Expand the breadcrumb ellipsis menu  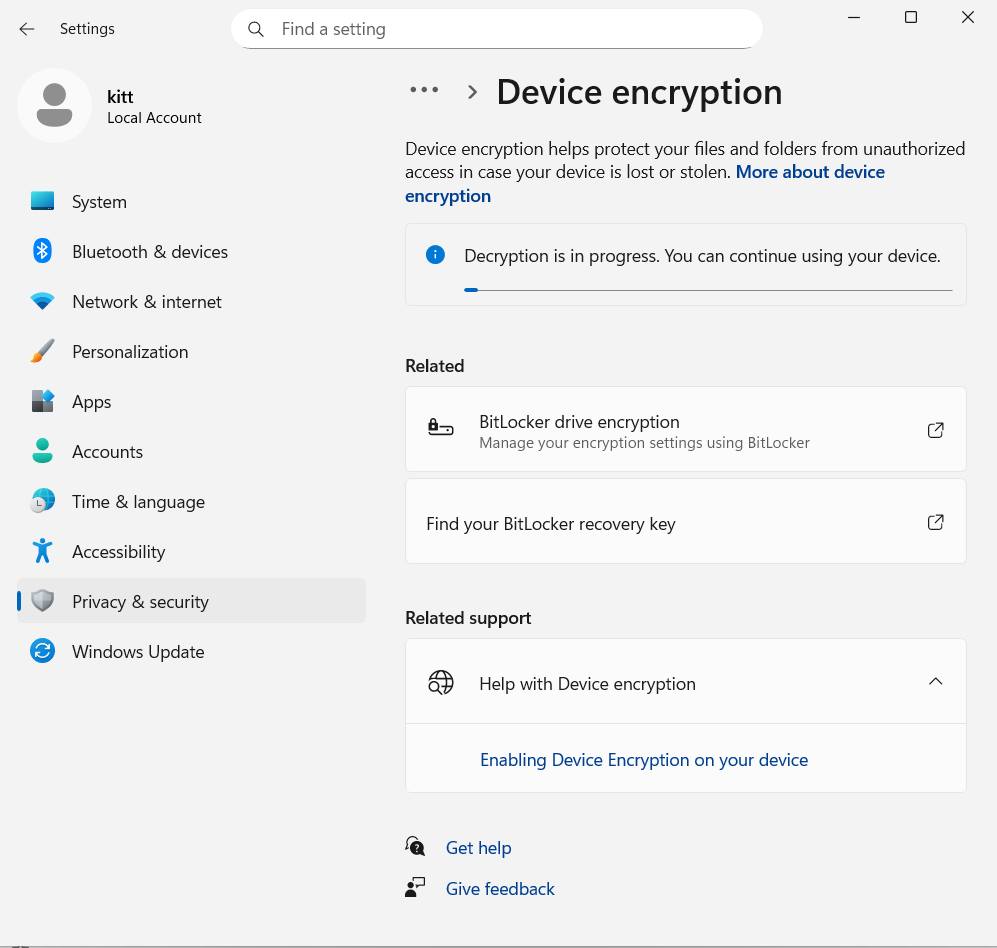pyautogui.click(x=424, y=90)
